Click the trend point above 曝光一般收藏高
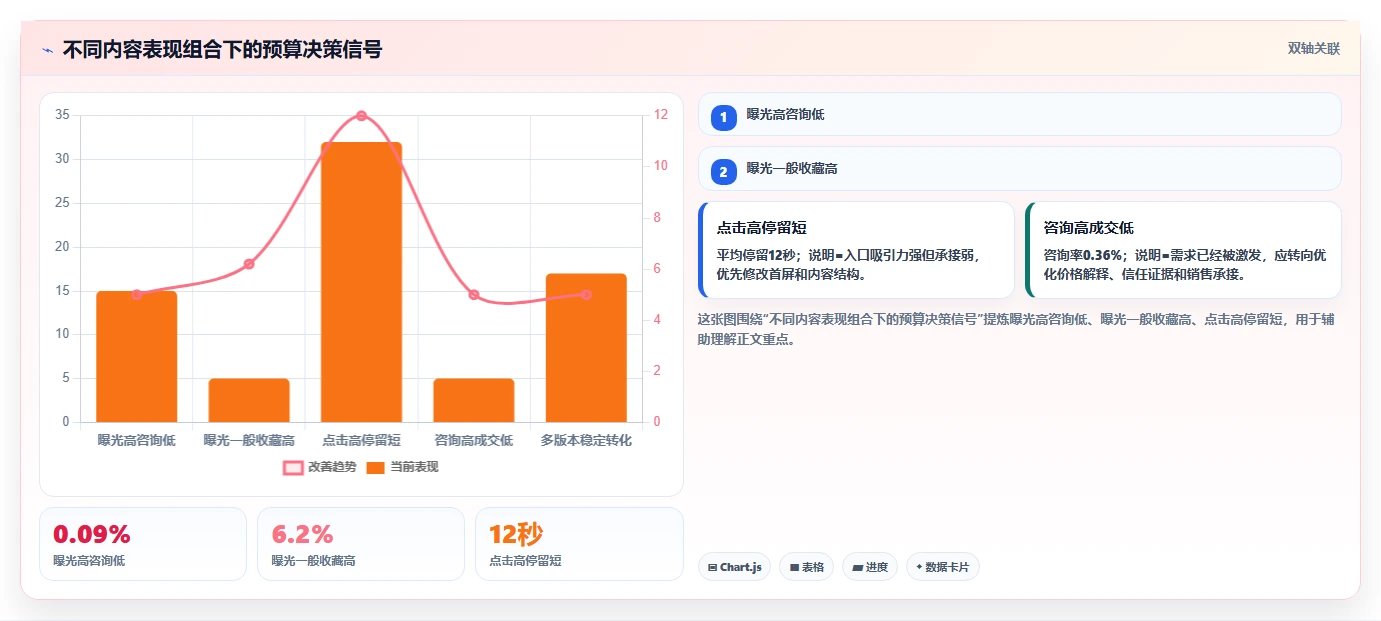Image resolution: width=1381 pixels, height=621 pixels. pyautogui.click(x=249, y=264)
